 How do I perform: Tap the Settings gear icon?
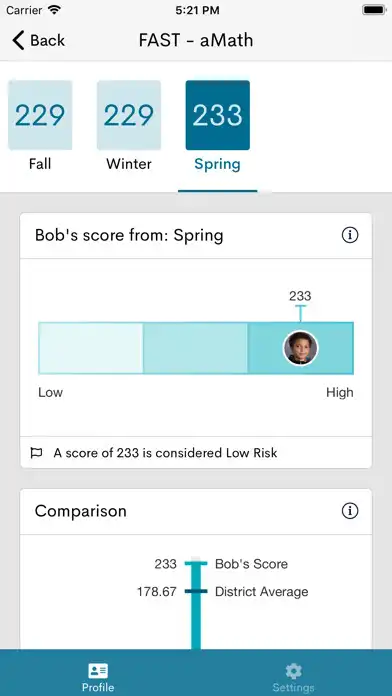293,671
